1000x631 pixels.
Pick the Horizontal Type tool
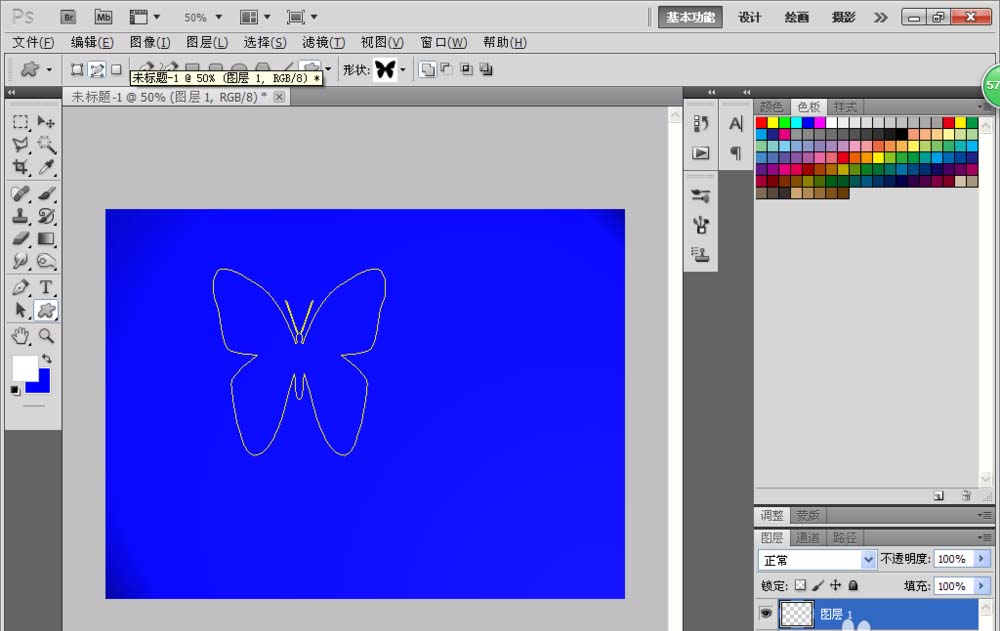tap(46, 288)
